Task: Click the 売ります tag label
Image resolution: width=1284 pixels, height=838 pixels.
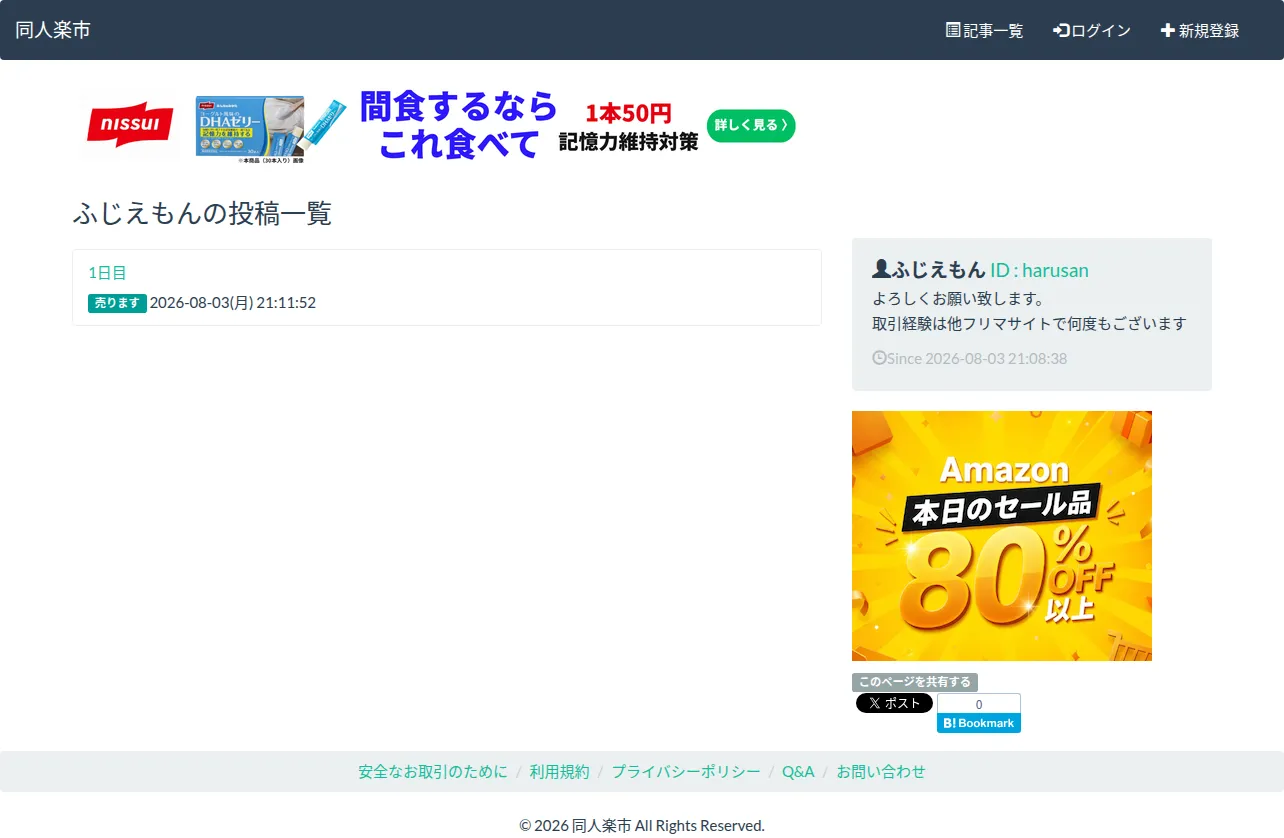Action: (117, 303)
